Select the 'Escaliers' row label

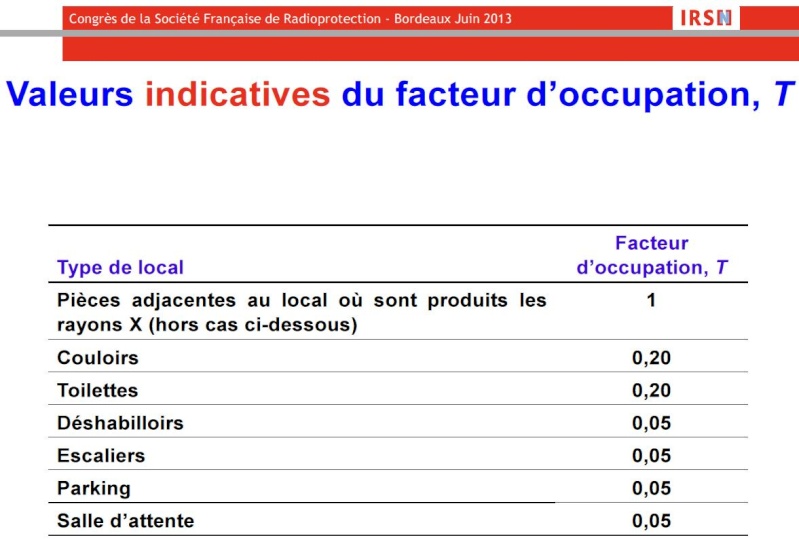click(x=101, y=455)
